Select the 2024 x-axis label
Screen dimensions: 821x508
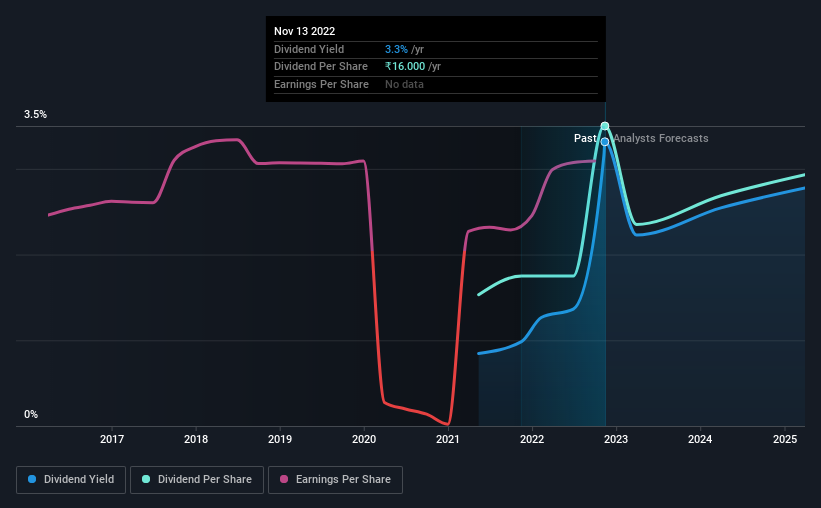coord(700,439)
